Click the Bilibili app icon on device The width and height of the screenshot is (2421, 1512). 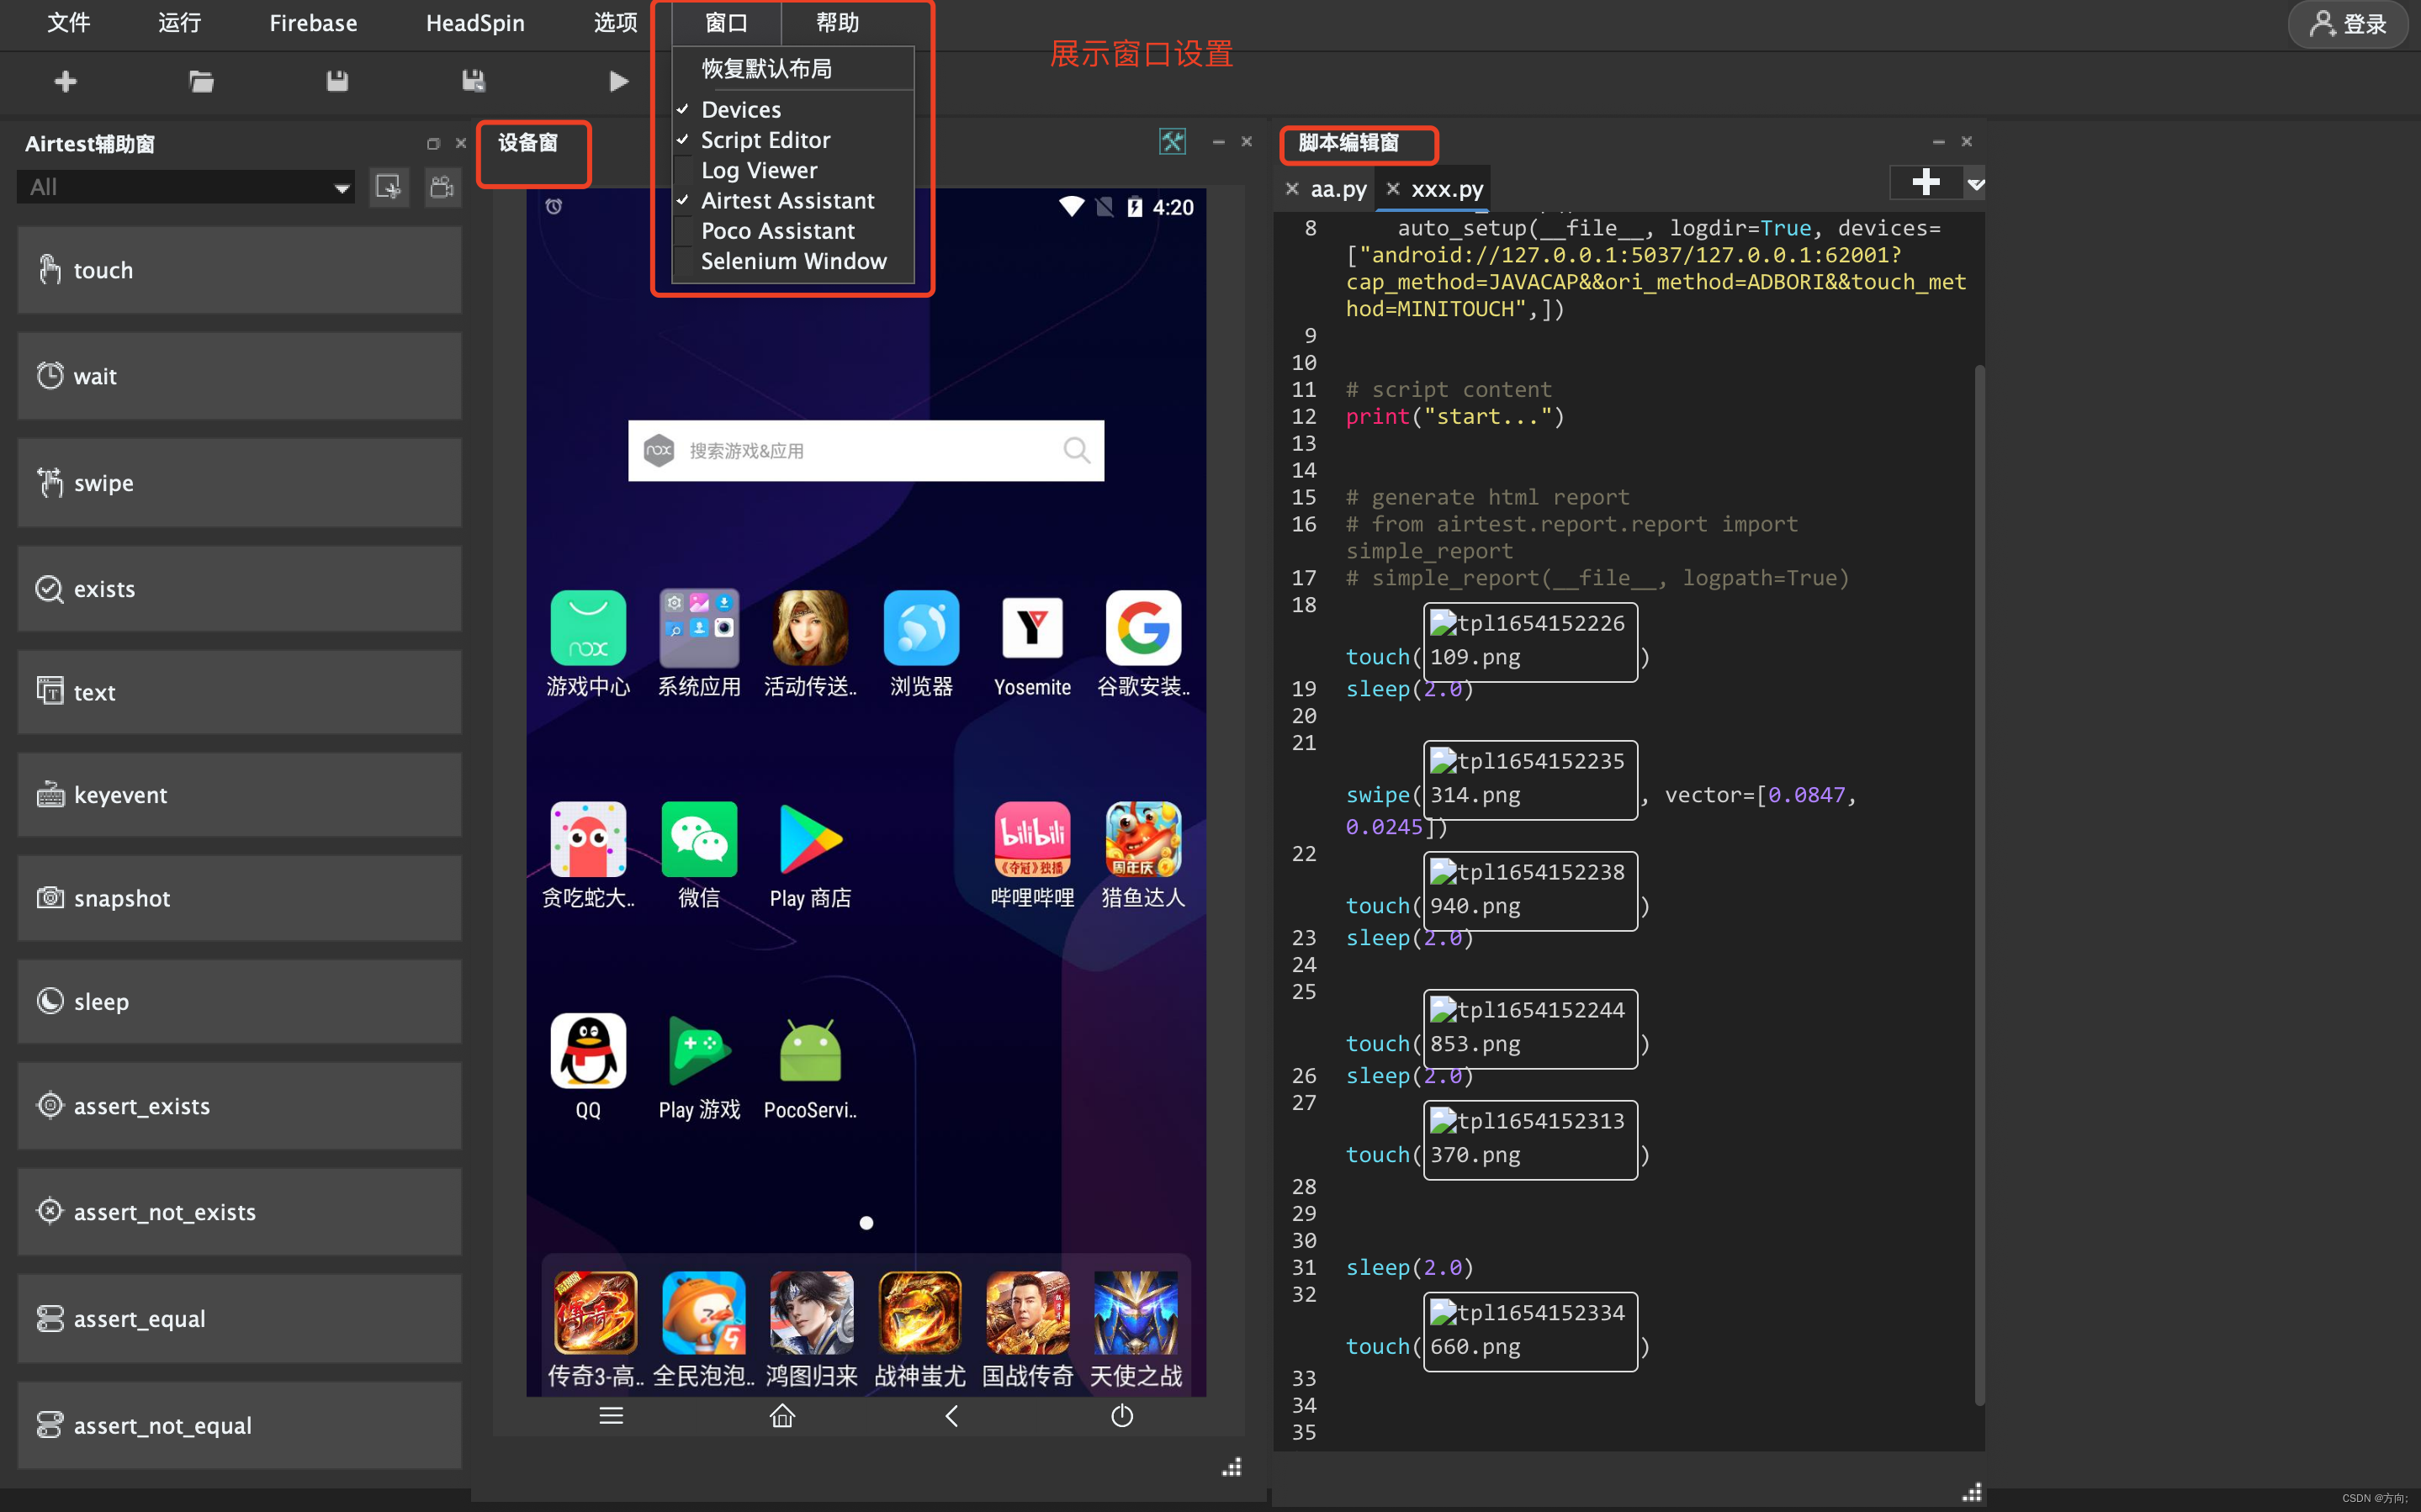(1032, 838)
